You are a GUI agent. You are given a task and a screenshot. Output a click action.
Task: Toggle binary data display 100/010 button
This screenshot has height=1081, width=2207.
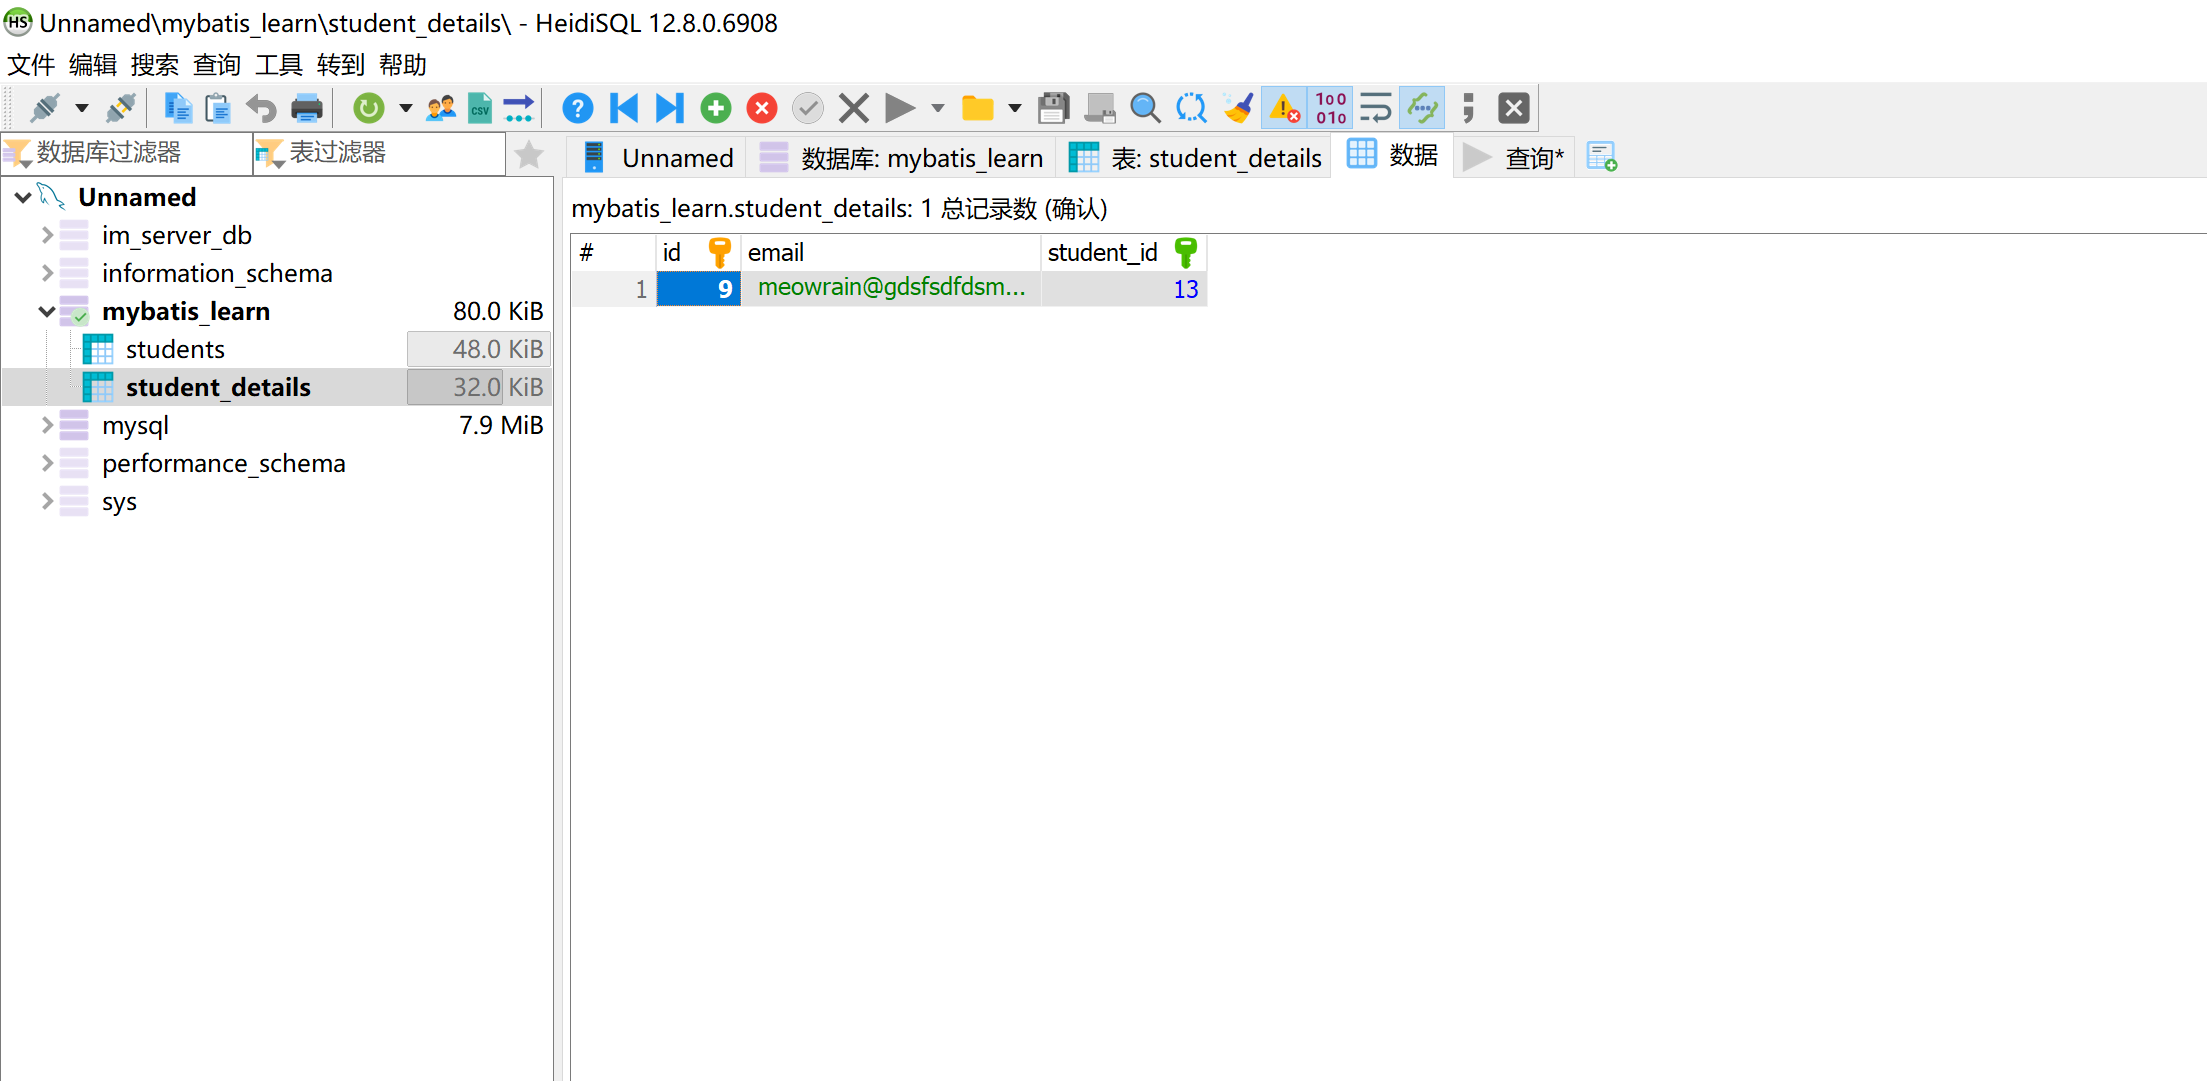1331,108
